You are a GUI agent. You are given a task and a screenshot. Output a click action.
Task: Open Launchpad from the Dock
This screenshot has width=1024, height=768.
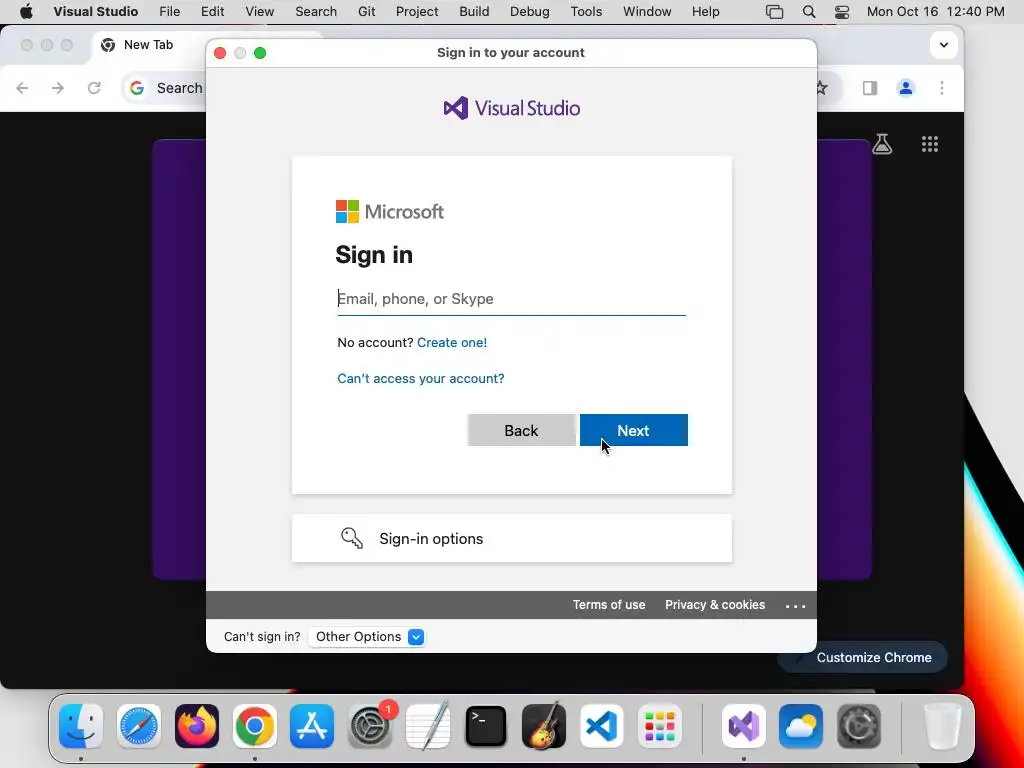(x=660, y=726)
